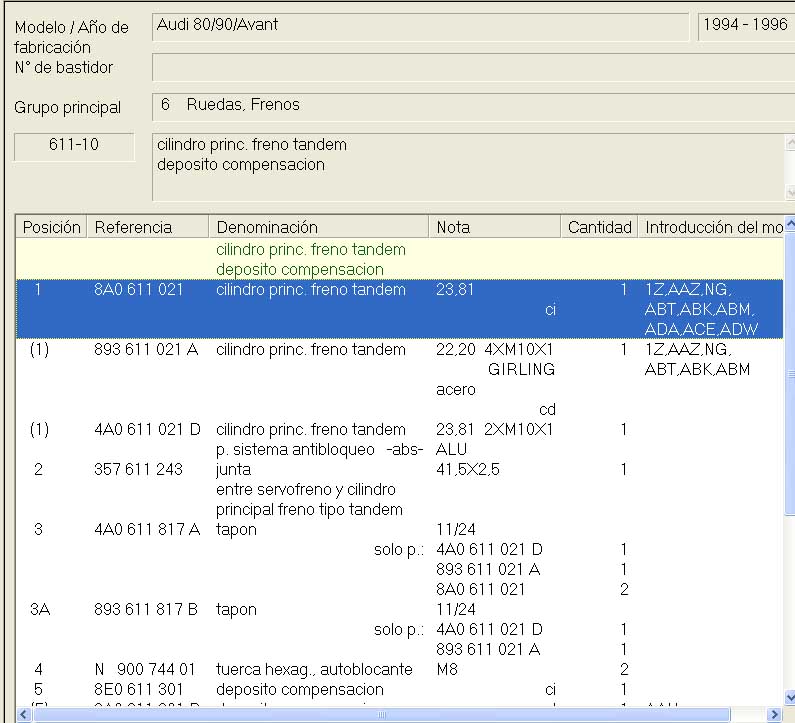Image resolution: width=795 pixels, height=723 pixels.
Task: Click the horizontal scroll right arrow
Action: click(x=774, y=714)
